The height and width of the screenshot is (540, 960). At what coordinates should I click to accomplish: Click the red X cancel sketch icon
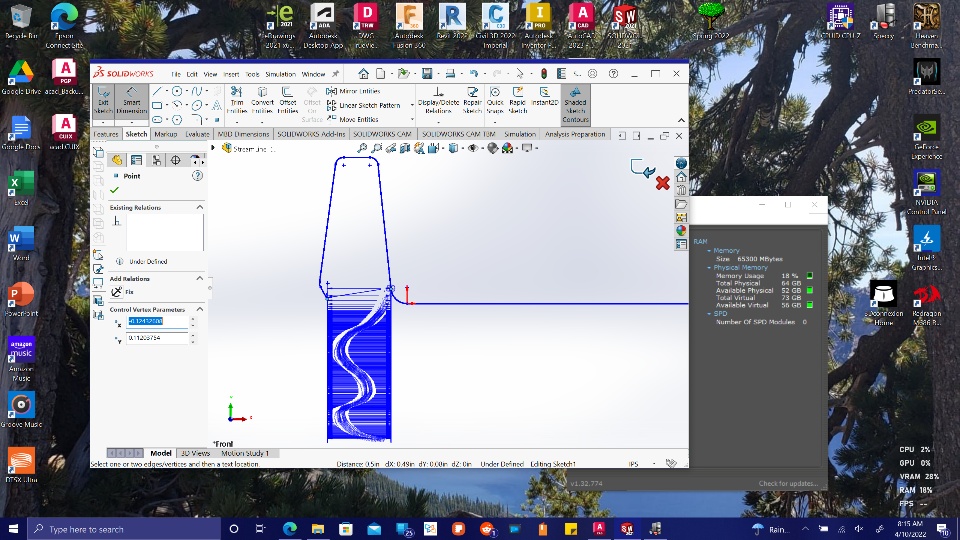(662, 183)
